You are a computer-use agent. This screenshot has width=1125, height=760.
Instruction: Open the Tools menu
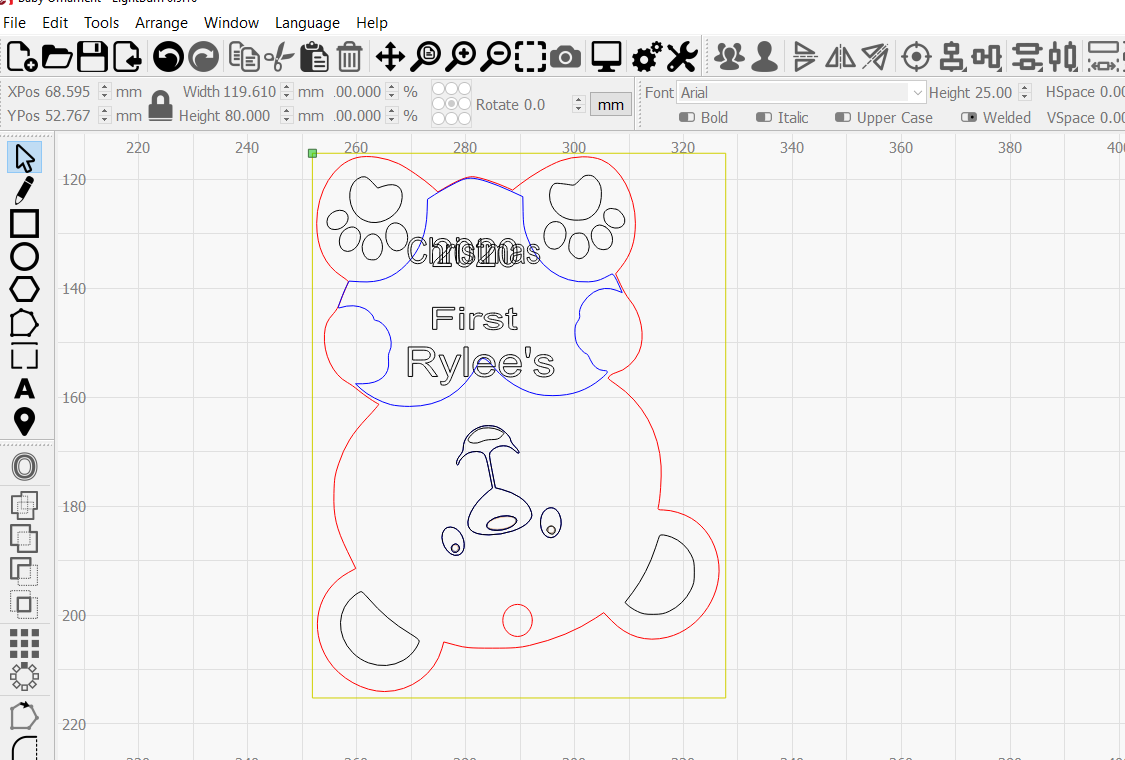(x=101, y=23)
